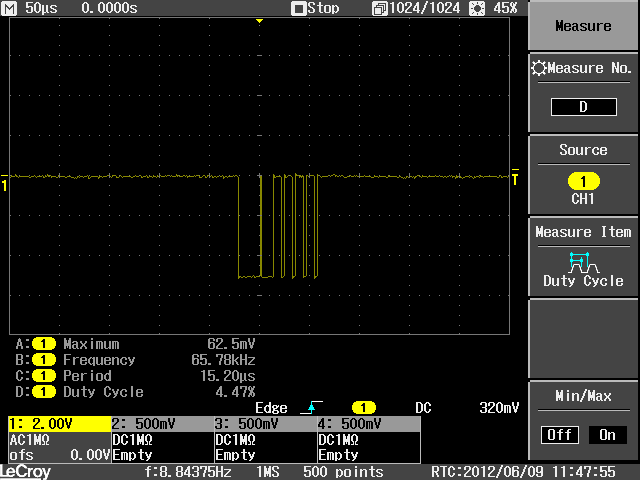Click the trigger source channel 1 badge
Screen dimensions: 640x480
coord(363,407)
